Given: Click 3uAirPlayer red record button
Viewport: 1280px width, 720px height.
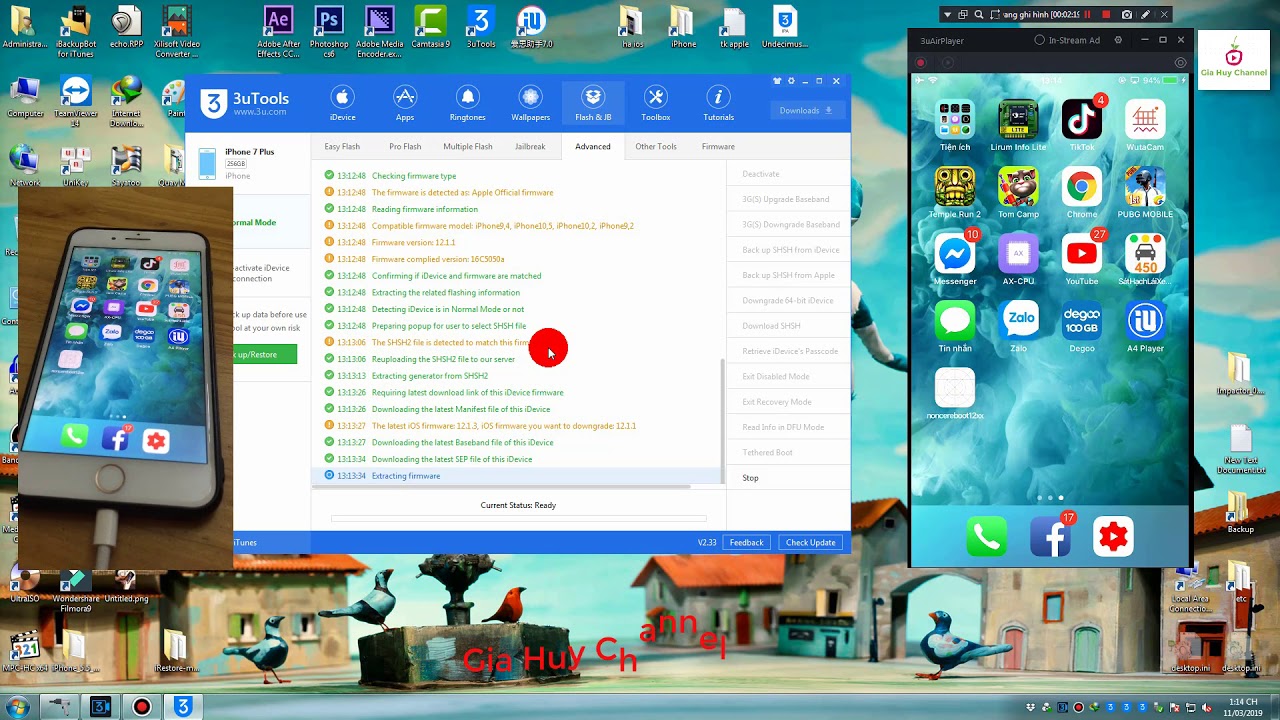Looking at the screenshot, I should tap(921, 63).
